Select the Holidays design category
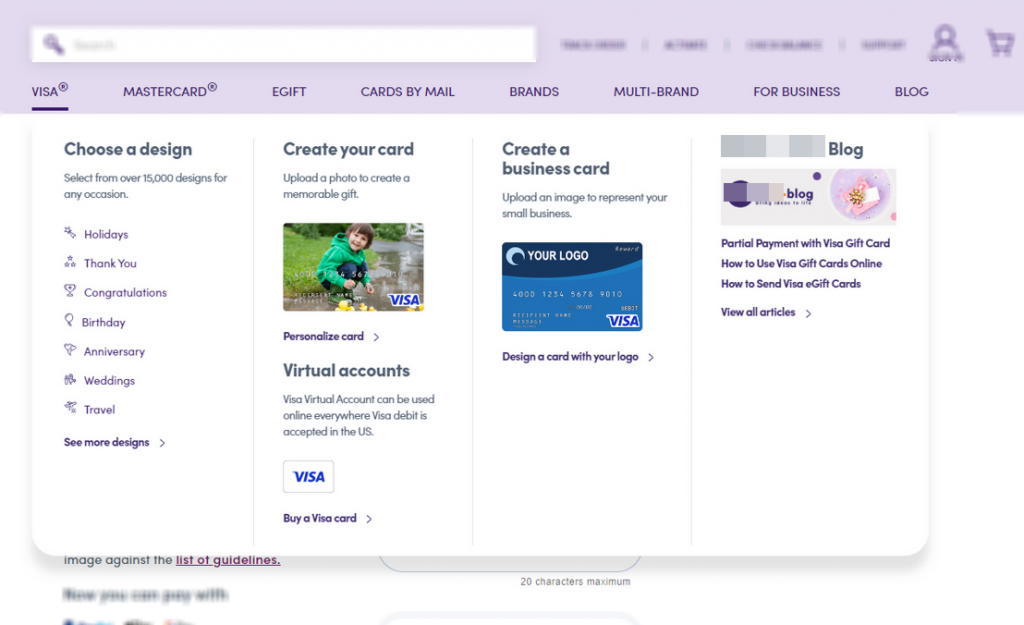This screenshot has height=625, width=1024. [x=106, y=234]
